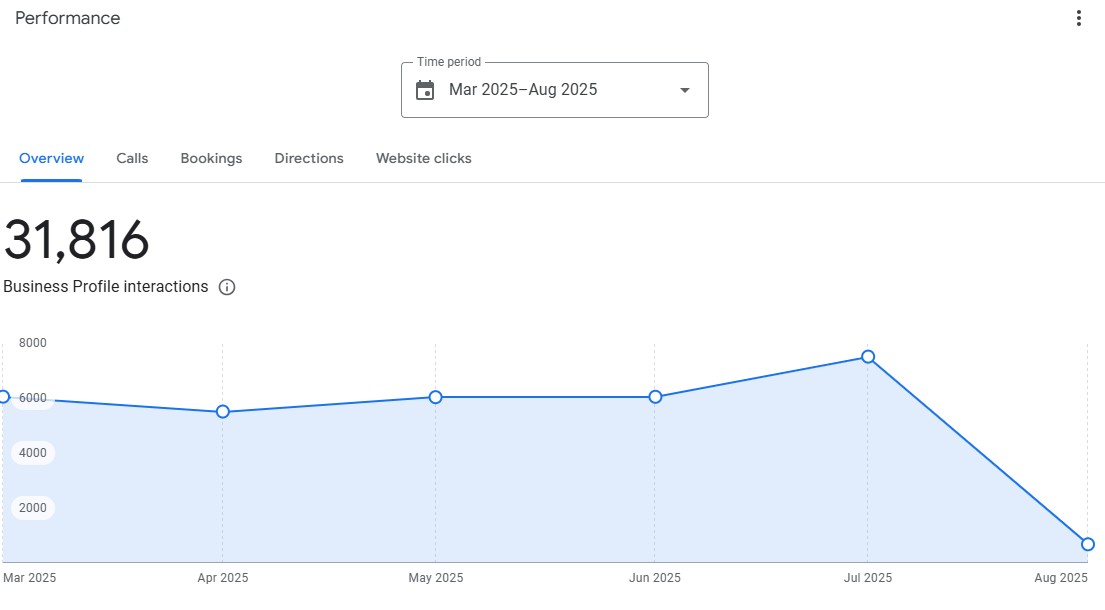
Task: Click the 2000 y-axis label
Action: point(32,508)
